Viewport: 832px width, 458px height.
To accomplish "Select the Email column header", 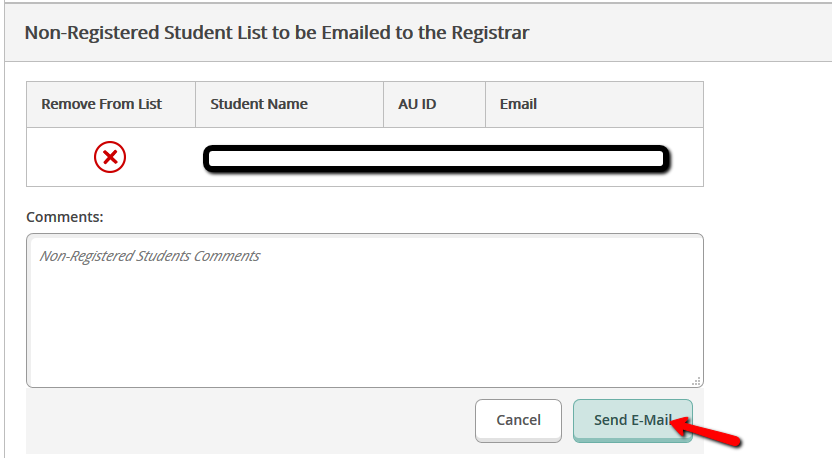I will [518, 104].
